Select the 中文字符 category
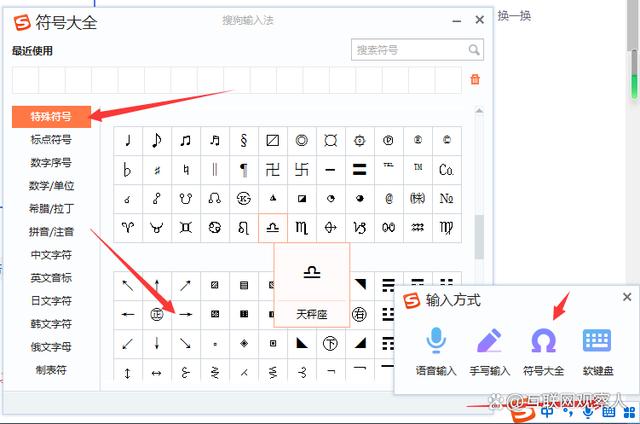640x424 pixels. 51,255
